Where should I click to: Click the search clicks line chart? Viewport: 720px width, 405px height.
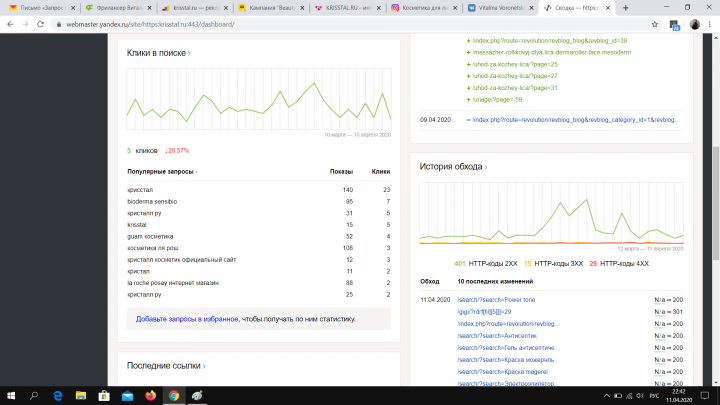(259, 99)
